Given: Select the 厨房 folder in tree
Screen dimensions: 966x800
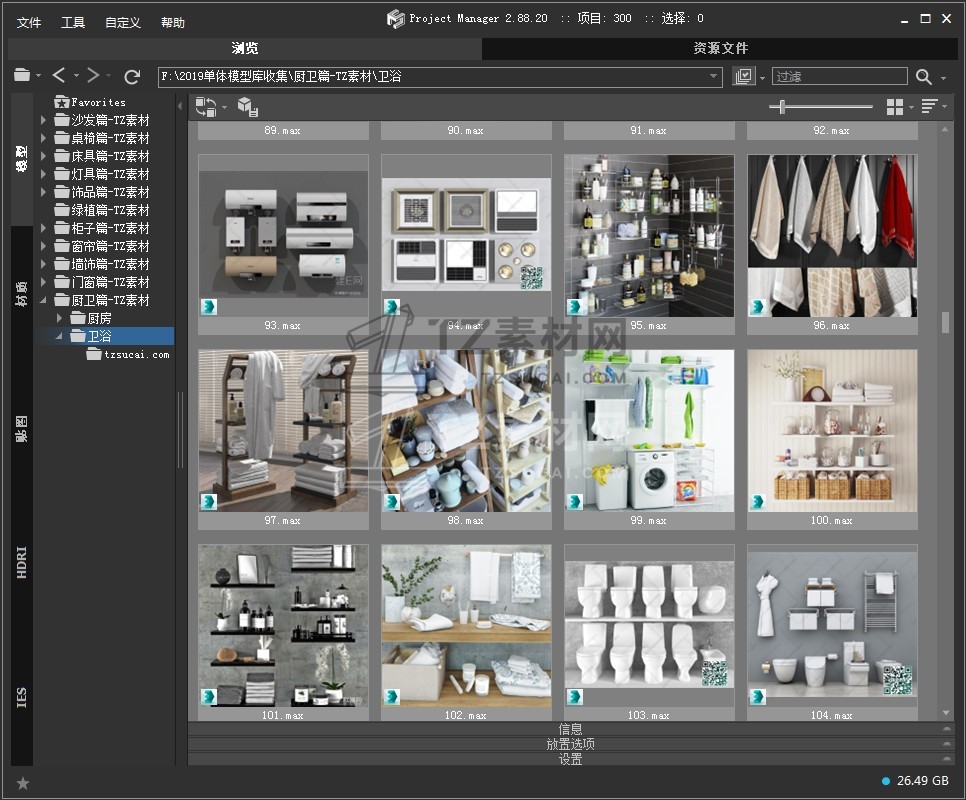Looking at the screenshot, I should 100,318.
